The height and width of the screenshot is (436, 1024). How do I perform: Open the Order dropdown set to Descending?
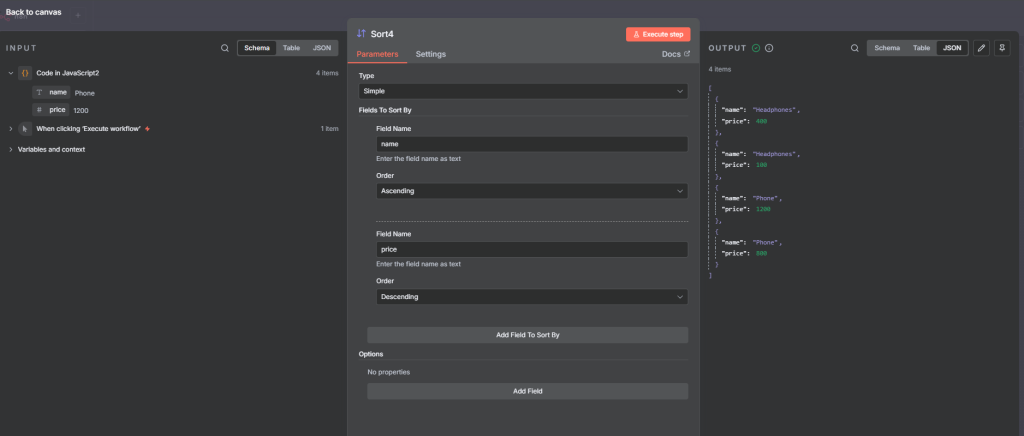[x=531, y=297]
